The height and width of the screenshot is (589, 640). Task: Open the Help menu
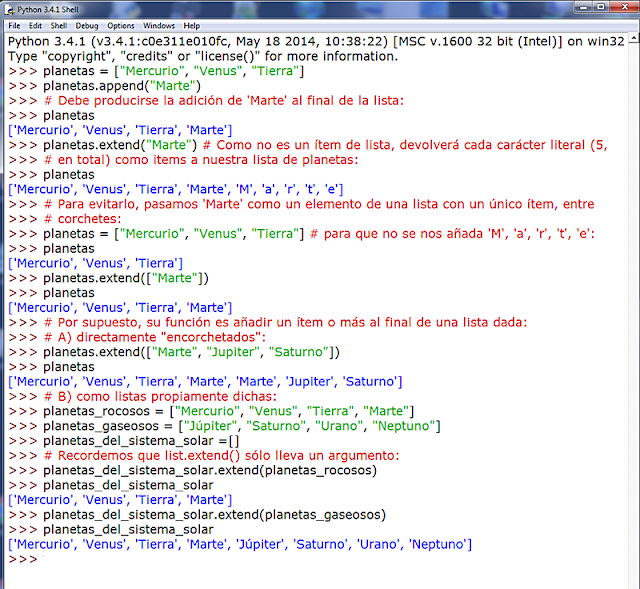191,26
